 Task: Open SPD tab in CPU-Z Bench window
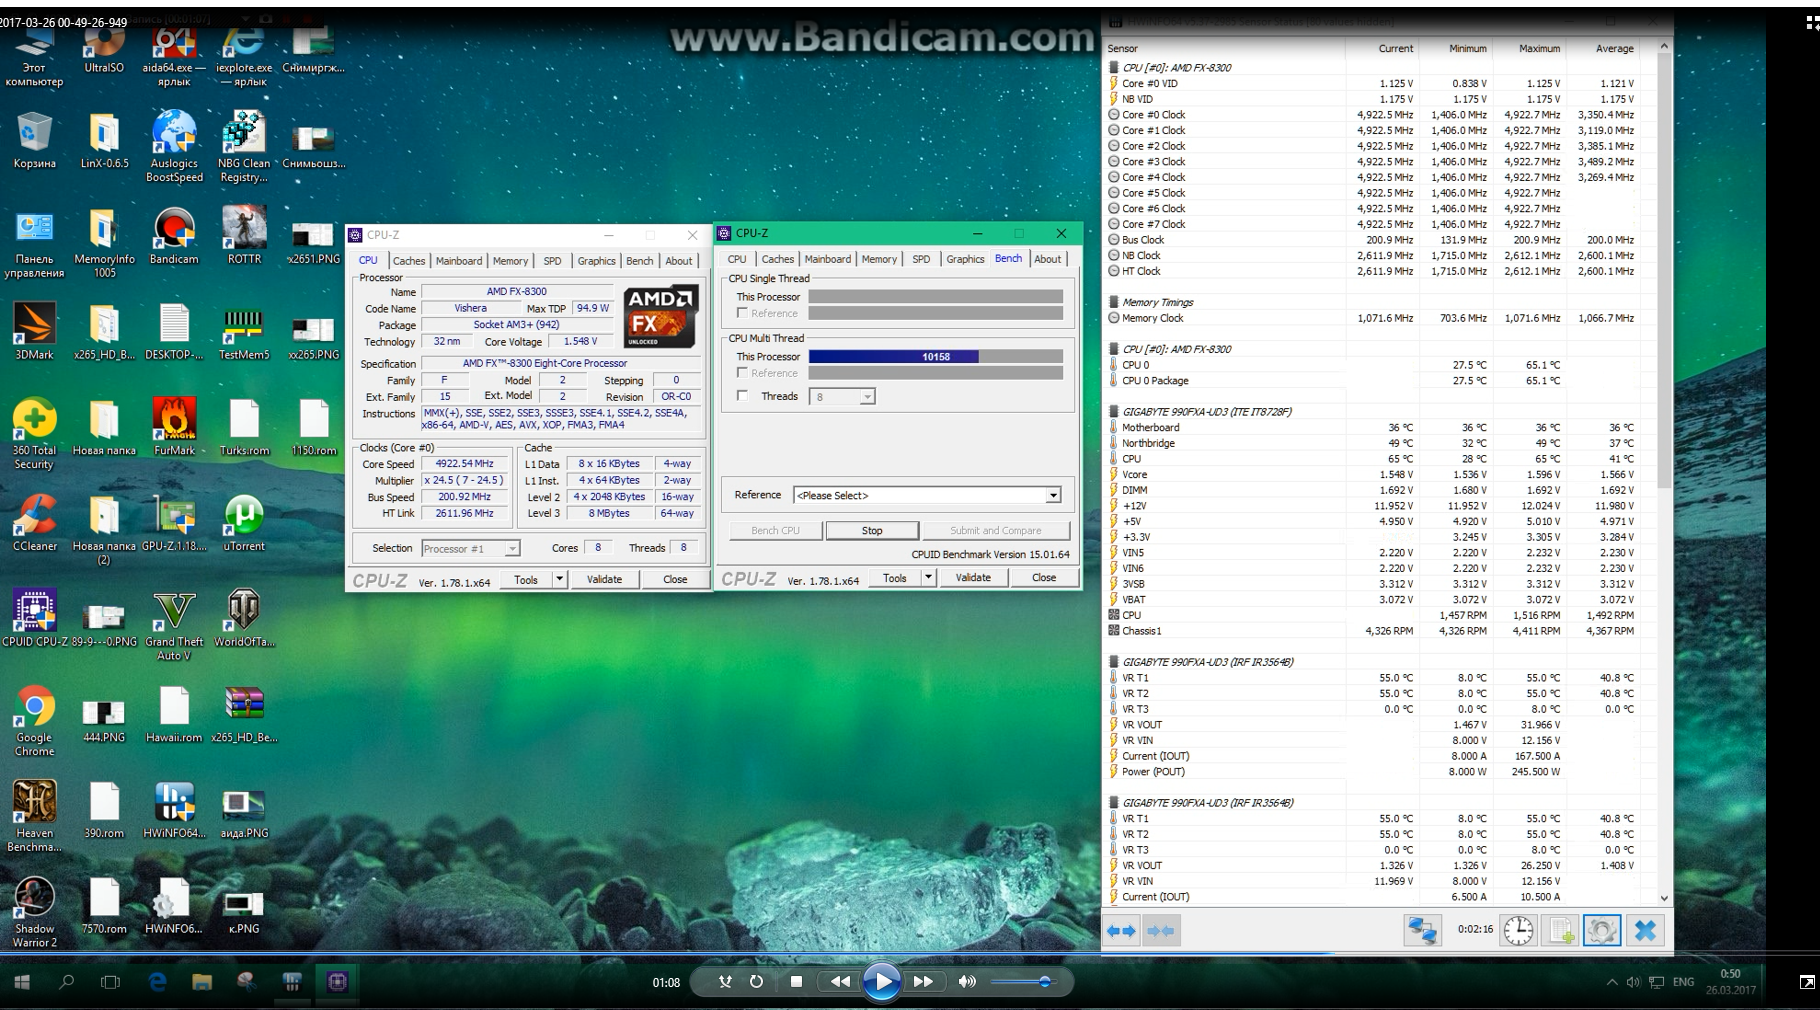(921, 259)
